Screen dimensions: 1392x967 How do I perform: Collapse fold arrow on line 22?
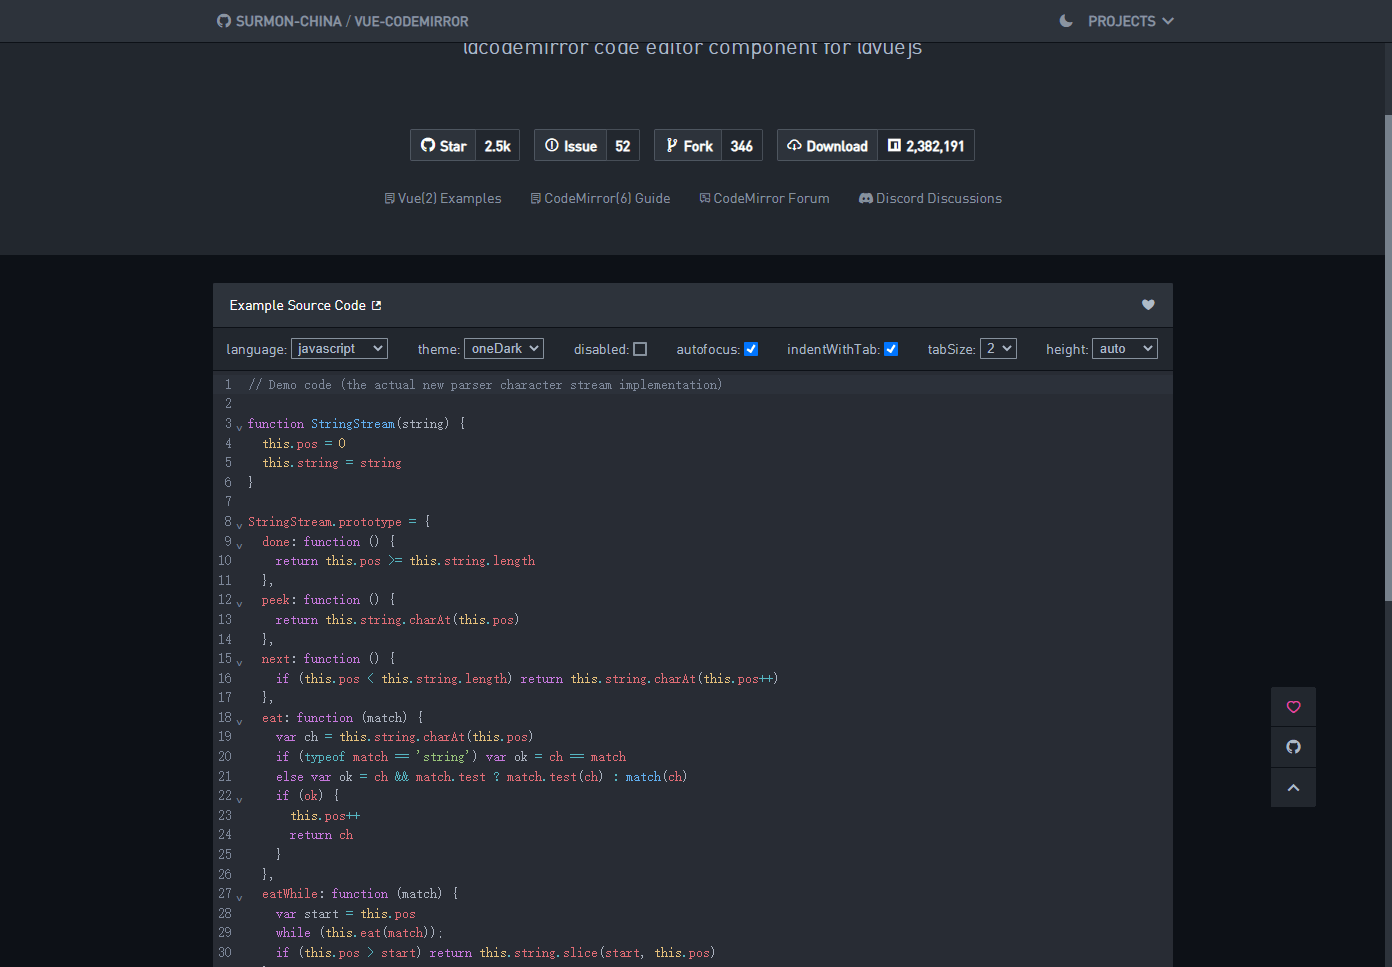point(239,799)
